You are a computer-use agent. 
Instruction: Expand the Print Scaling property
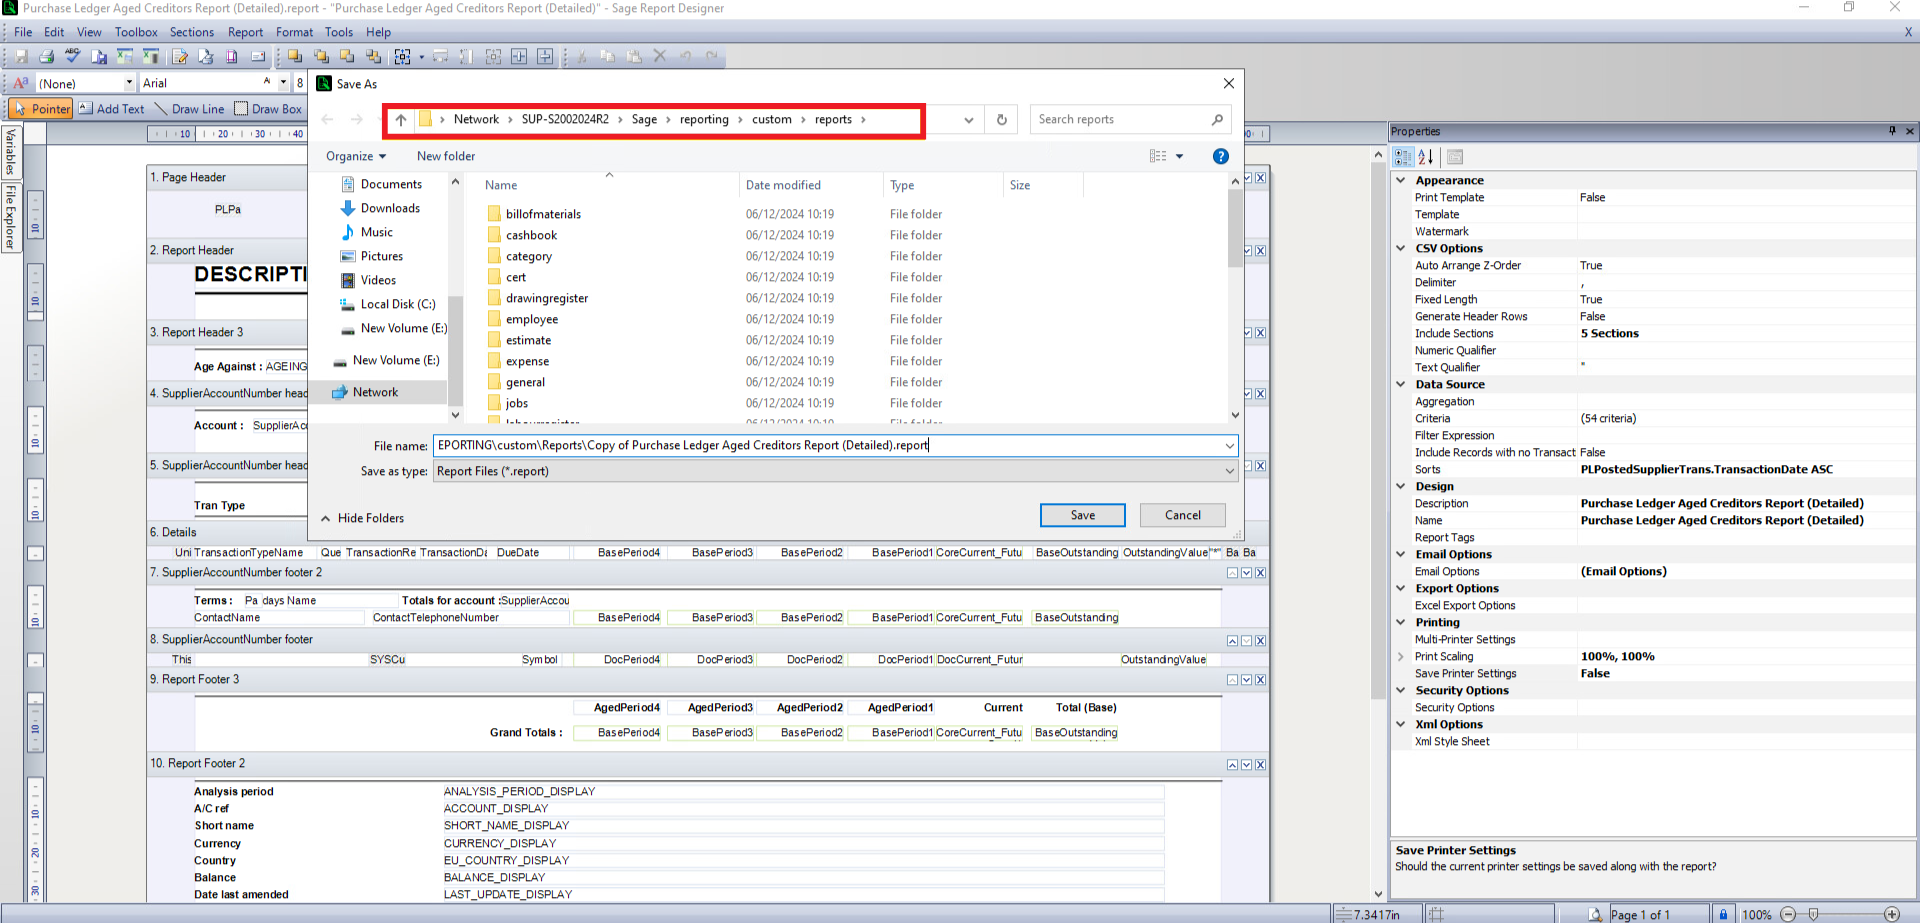(x=1401, y=657)
